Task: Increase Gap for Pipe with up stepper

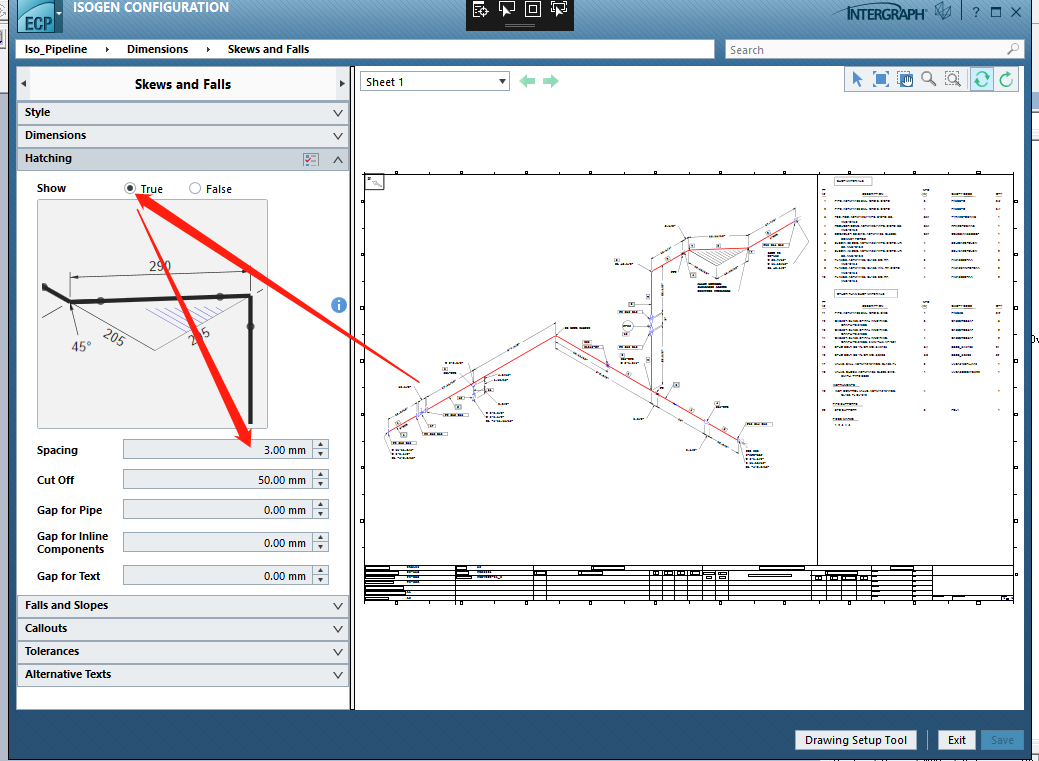Action: click(321, 505)
